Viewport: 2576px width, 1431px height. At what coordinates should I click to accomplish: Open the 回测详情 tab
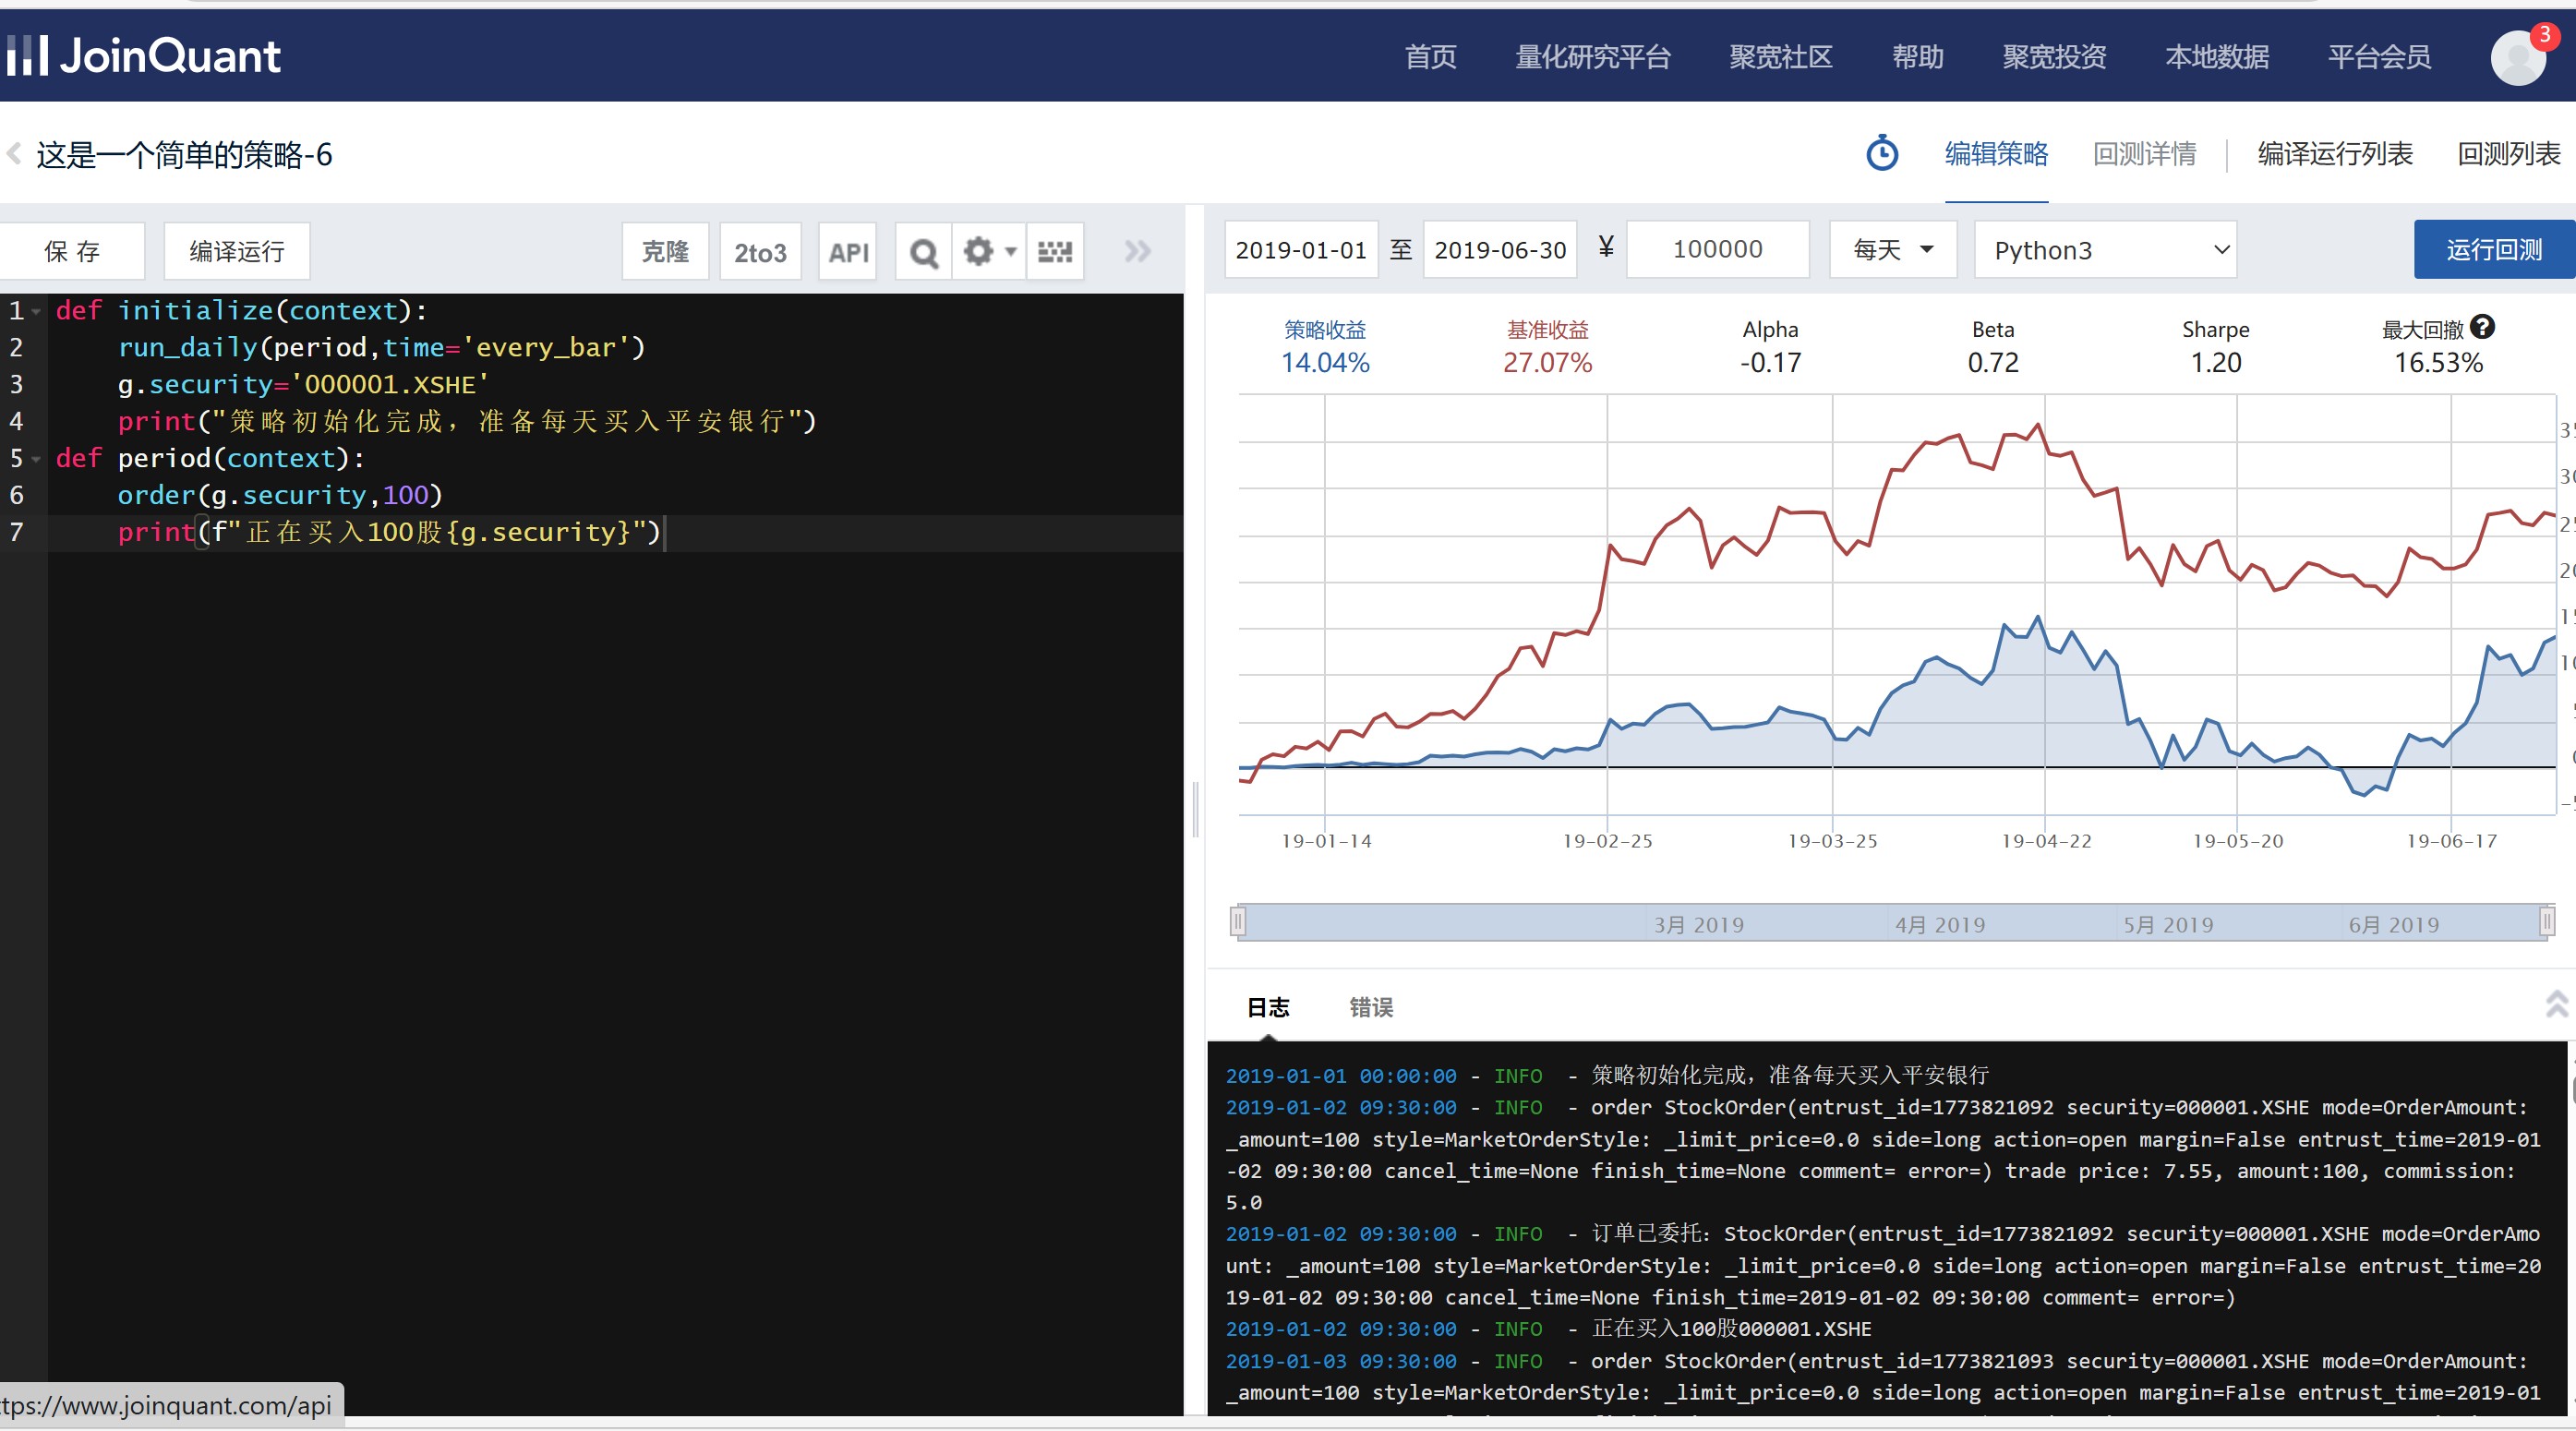click(2144, 154)
